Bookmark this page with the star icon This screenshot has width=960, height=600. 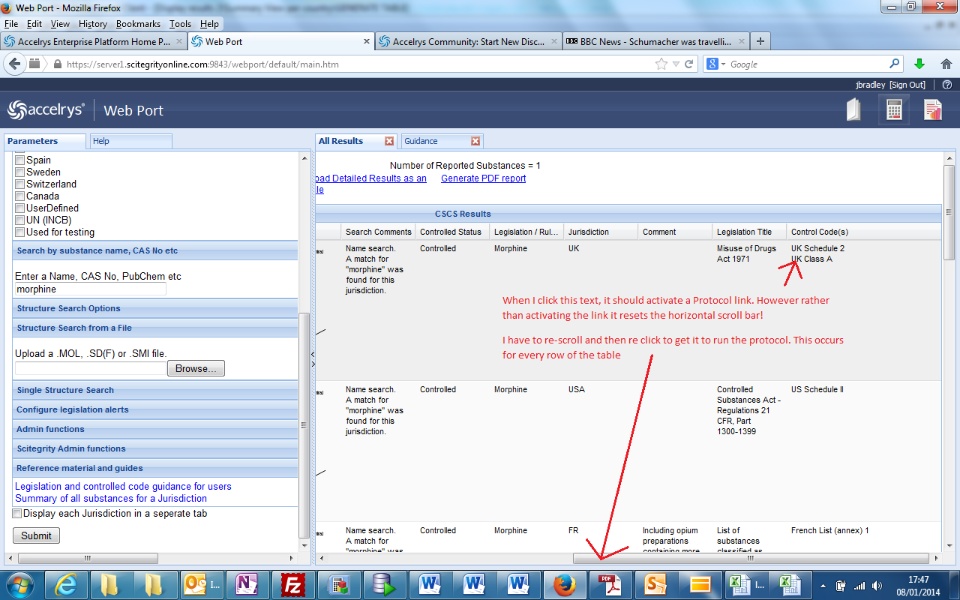661,64
